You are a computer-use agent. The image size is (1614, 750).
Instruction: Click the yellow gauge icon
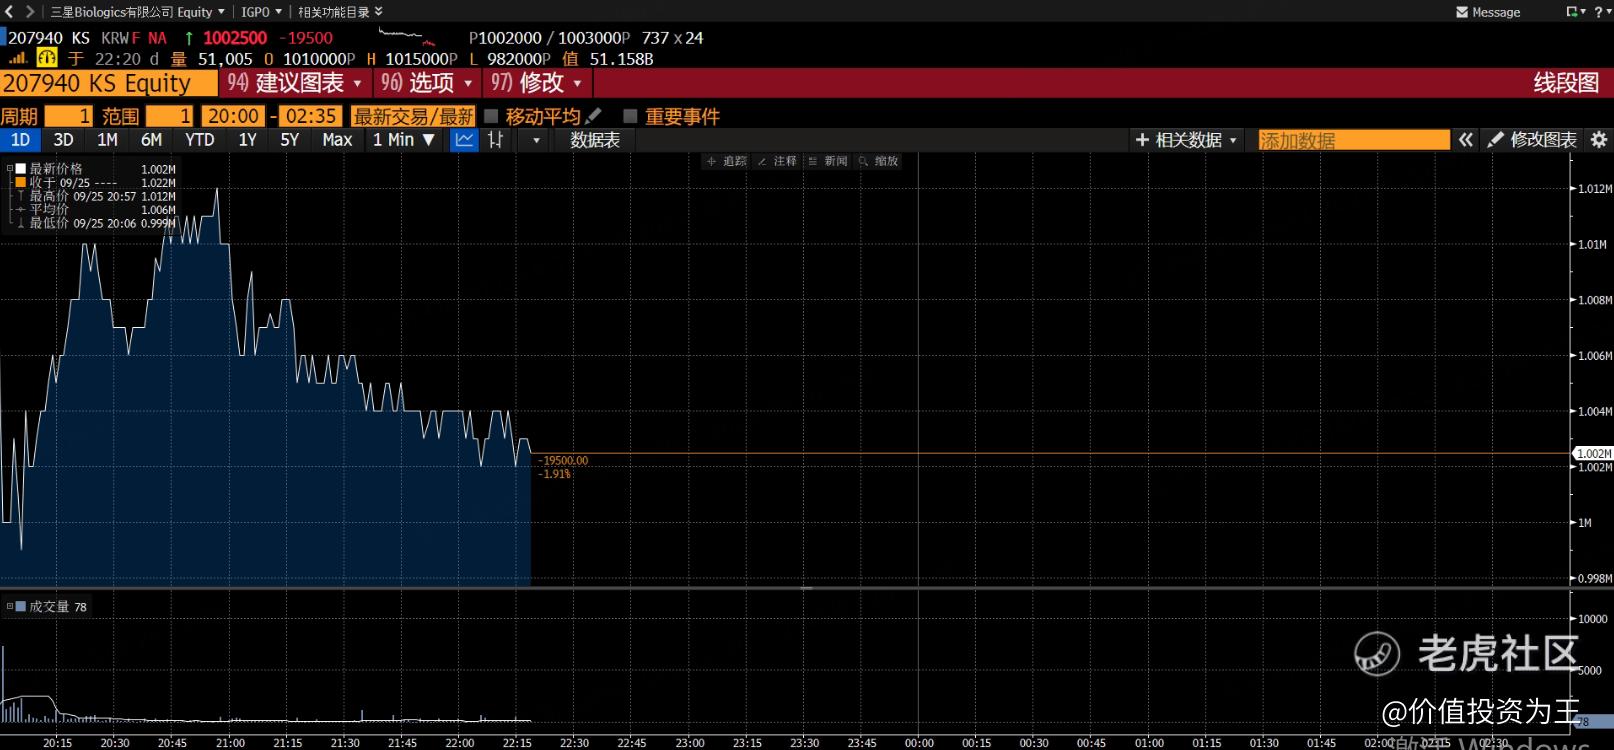(47, 59)
